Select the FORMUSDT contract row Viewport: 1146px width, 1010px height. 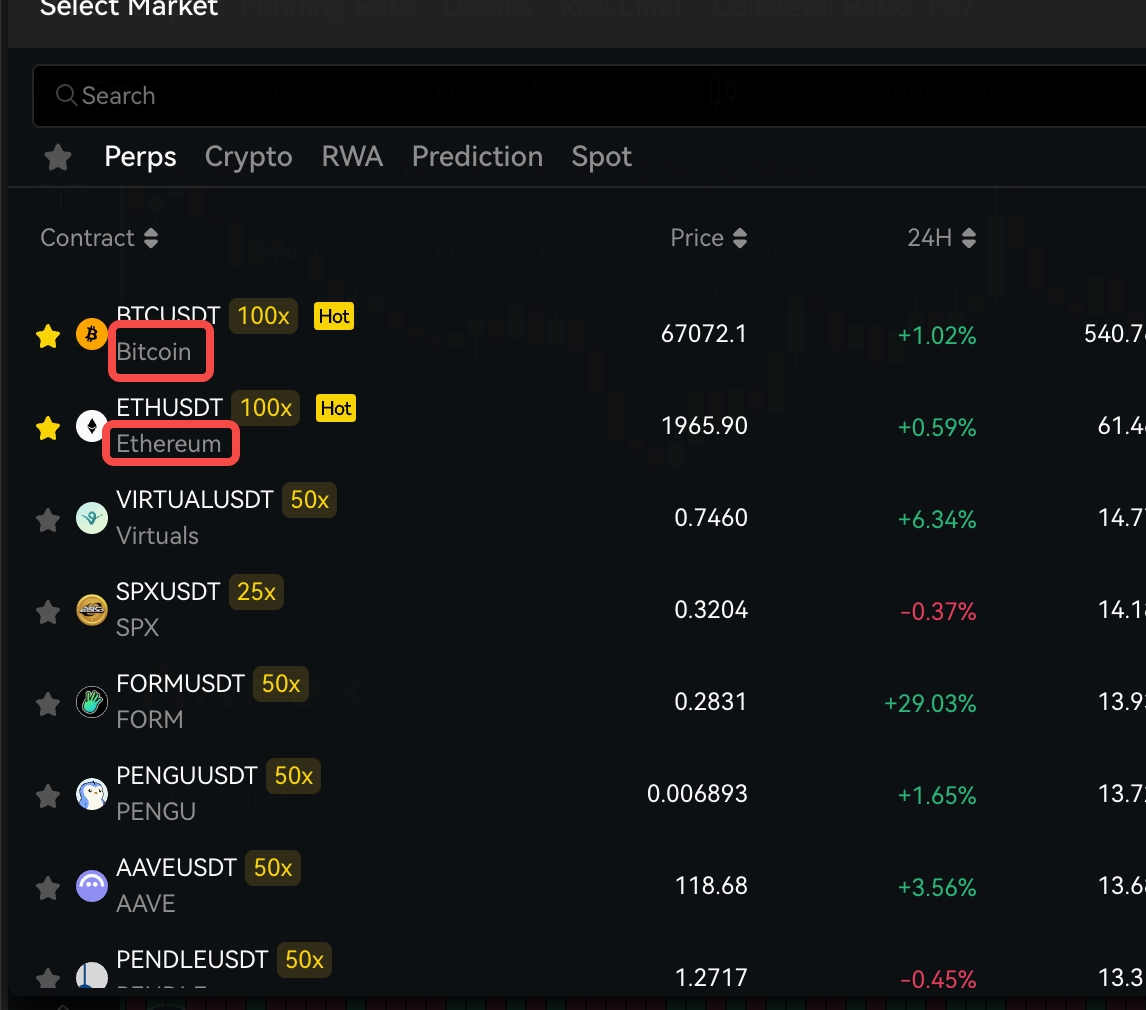coord(180,684)
